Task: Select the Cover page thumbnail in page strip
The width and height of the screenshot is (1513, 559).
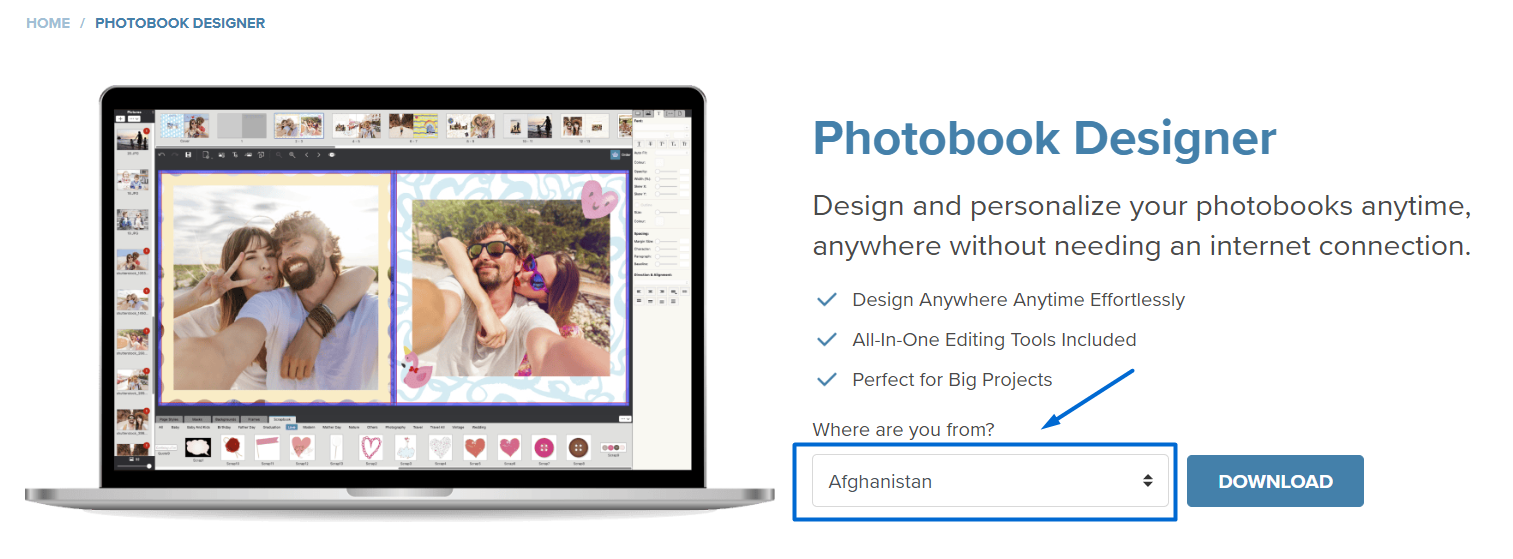Action: [184, 126]
